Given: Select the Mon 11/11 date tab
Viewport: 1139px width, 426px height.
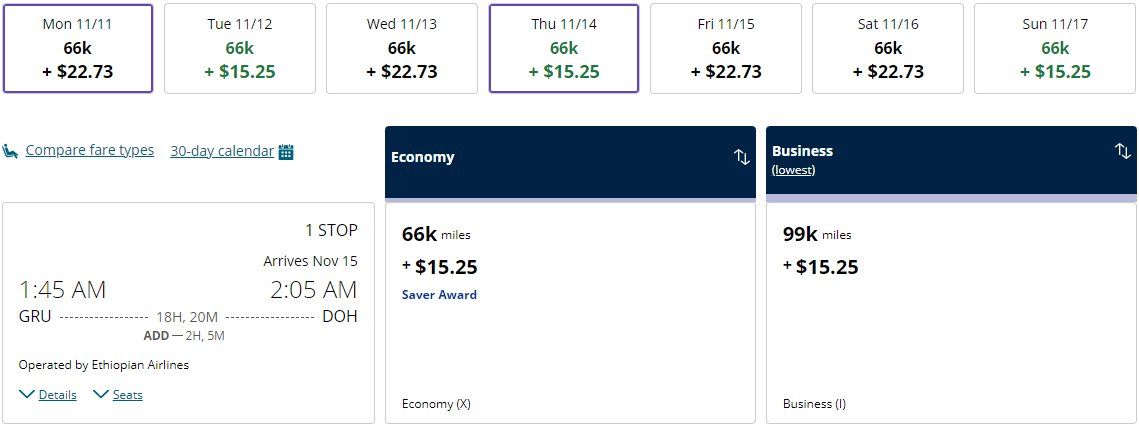Looking at the screenshot, I should [78, 49].
